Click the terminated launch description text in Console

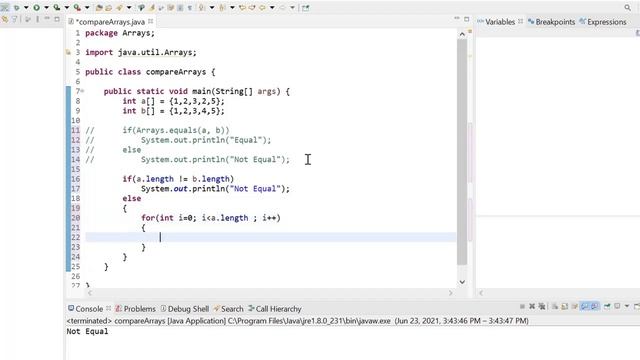[298, 321]
